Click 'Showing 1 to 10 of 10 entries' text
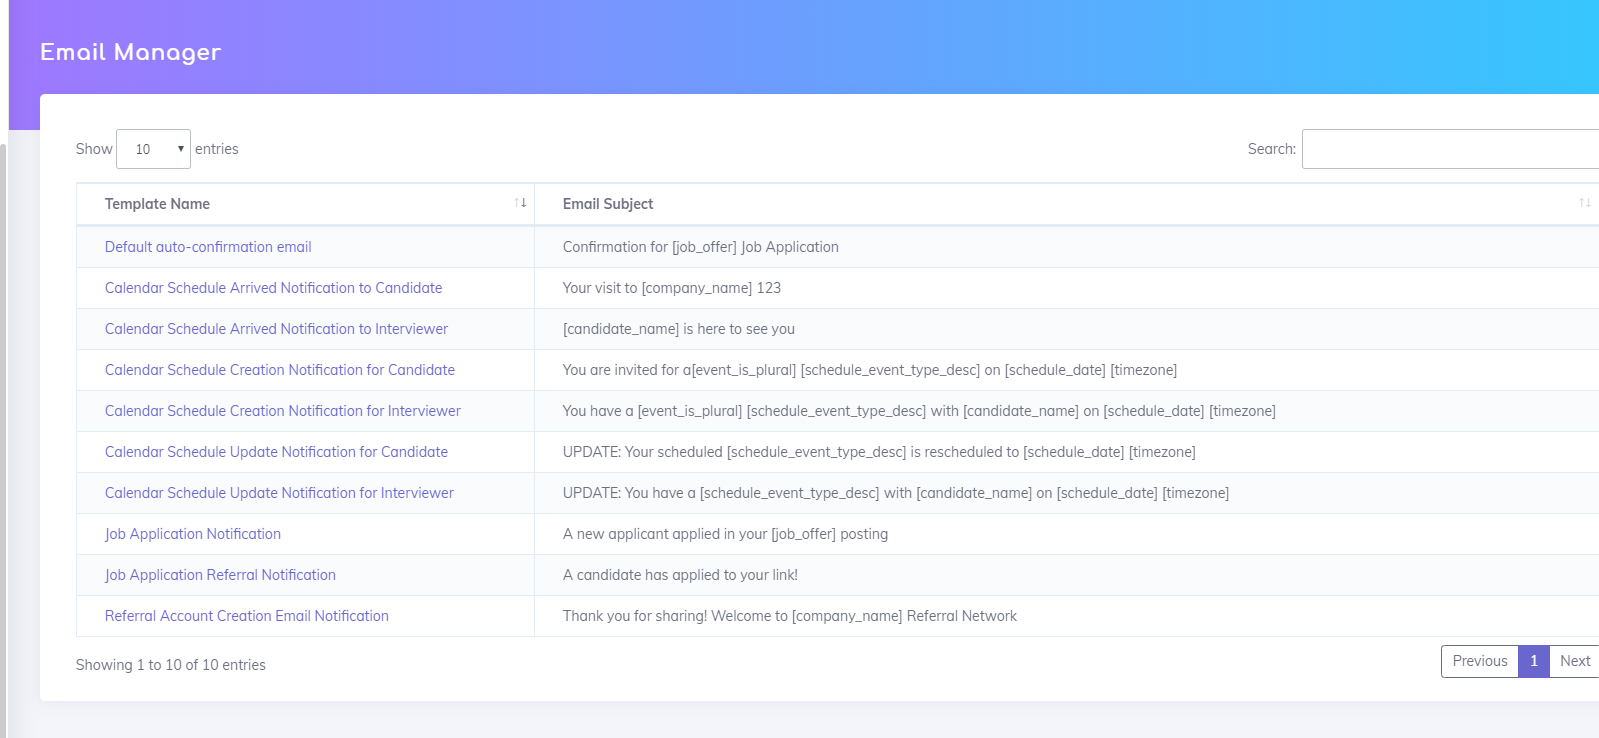Viewport: 1599px width, 738px height. 171,665
